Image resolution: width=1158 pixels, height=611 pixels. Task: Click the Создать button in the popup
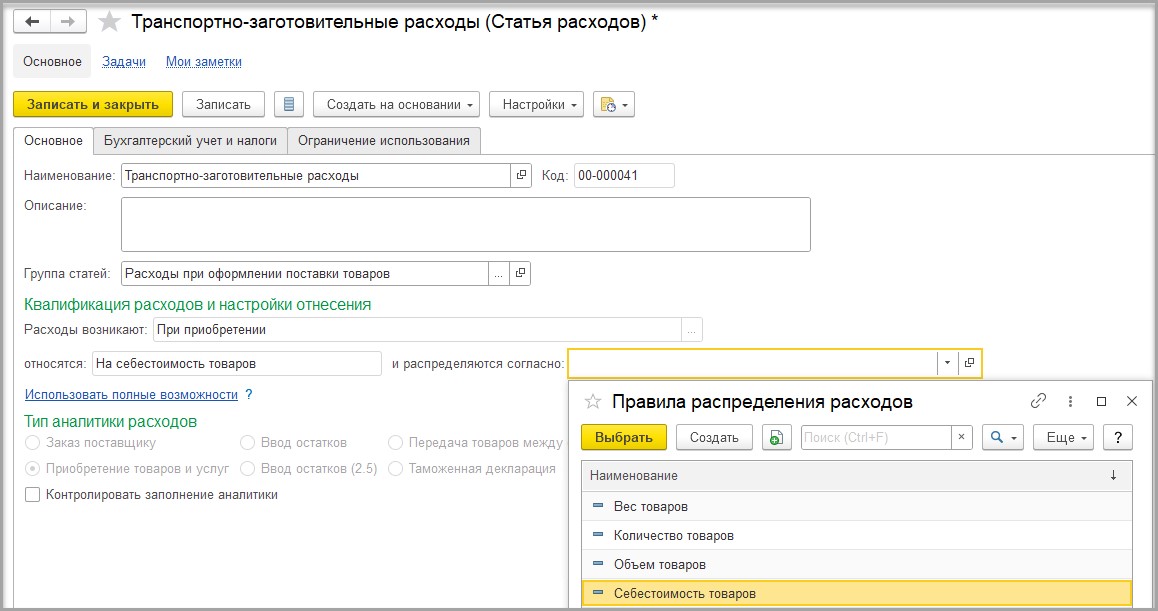point(714,437)
